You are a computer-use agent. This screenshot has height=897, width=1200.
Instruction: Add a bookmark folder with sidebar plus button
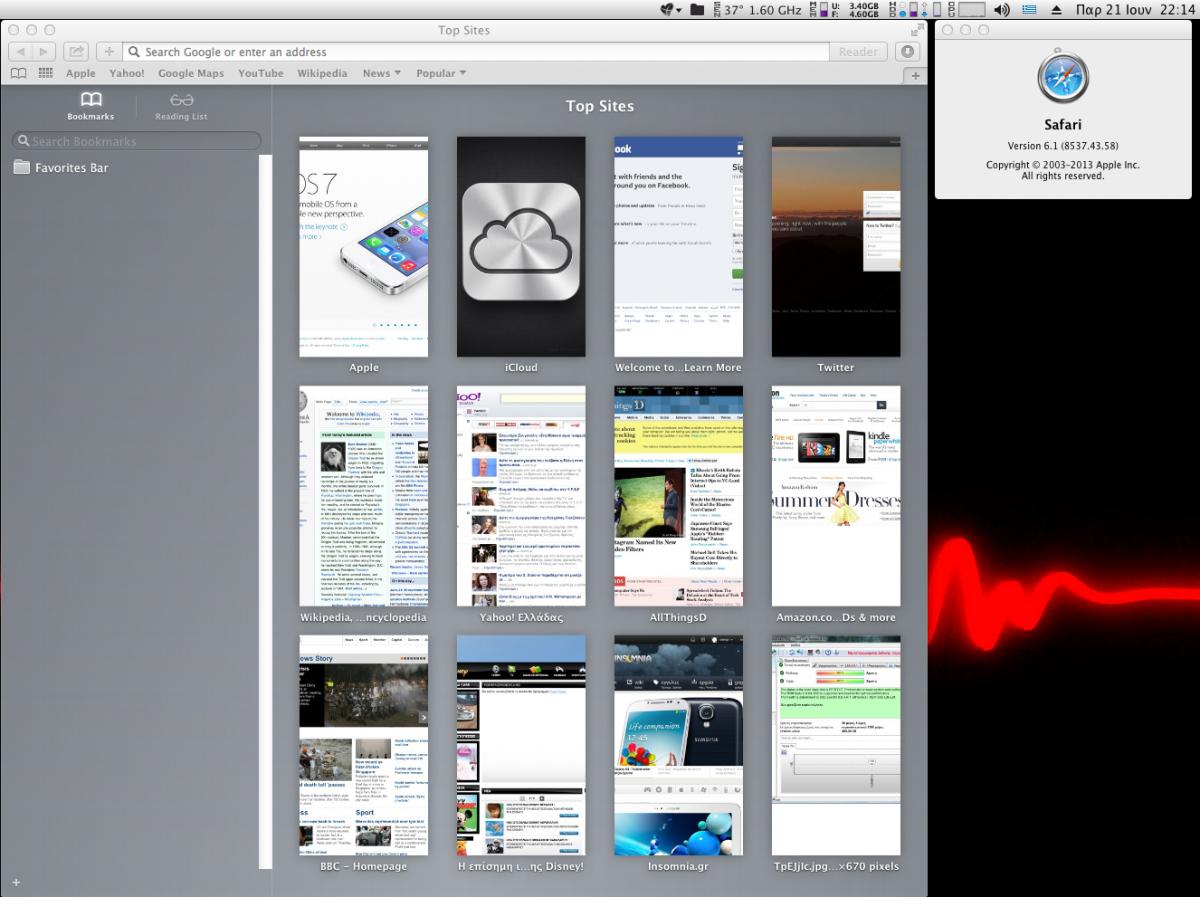point(16,882)
